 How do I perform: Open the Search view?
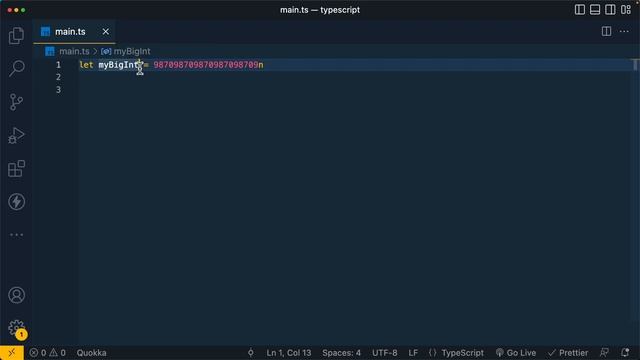pos(16,69)
